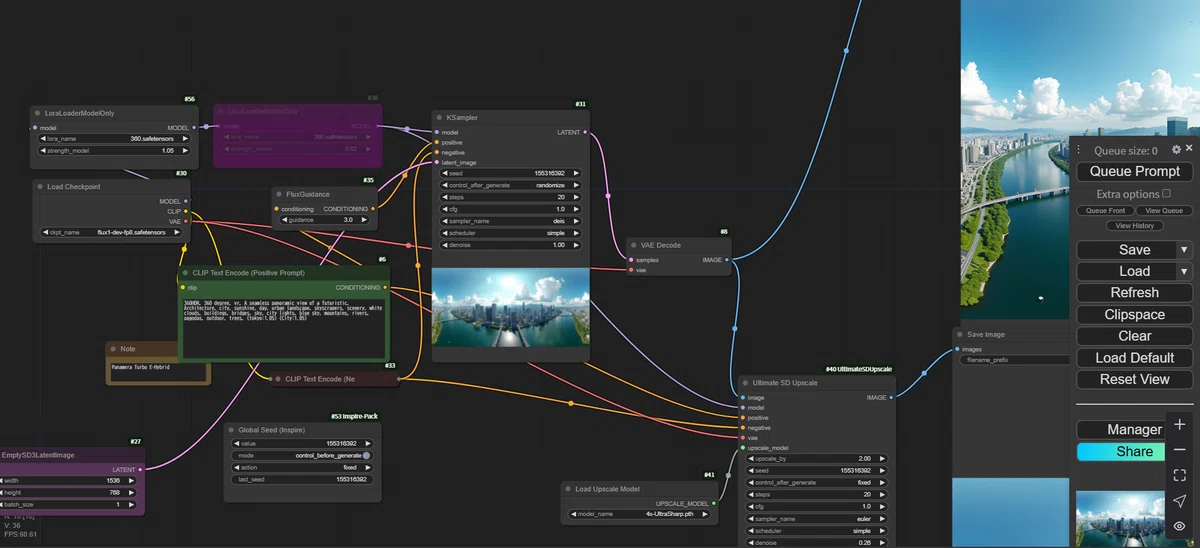The height and width of the screenshot is (548, 1200).
Task: Open the View Queue list
Action: [1163, 211]
